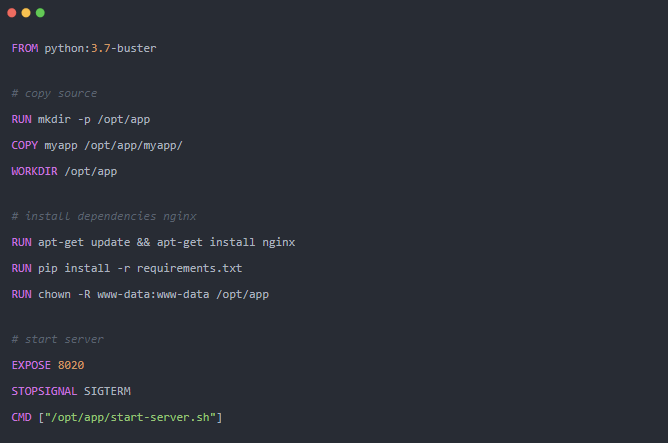668x443 pixels.
Task: Click the EXPOSE keyword
Action: 31,365
